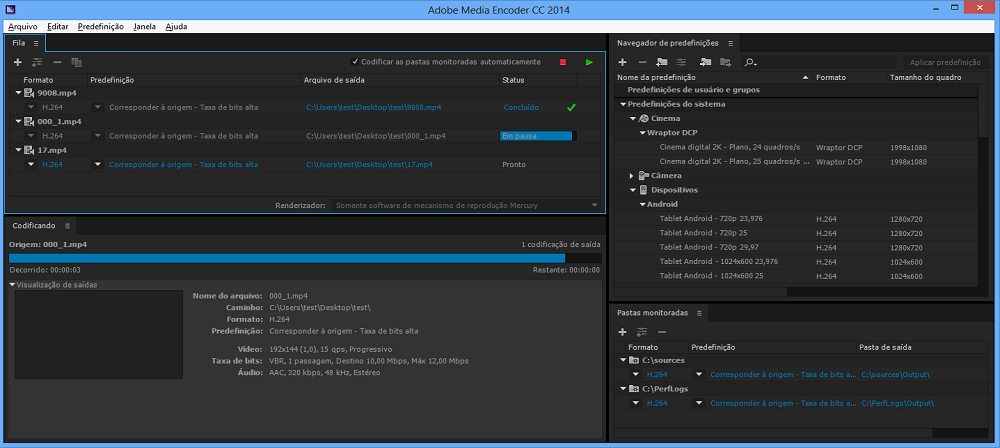Open the Arquivo menu
Viewport: 1000px width, 448px height.
[23, 27]
